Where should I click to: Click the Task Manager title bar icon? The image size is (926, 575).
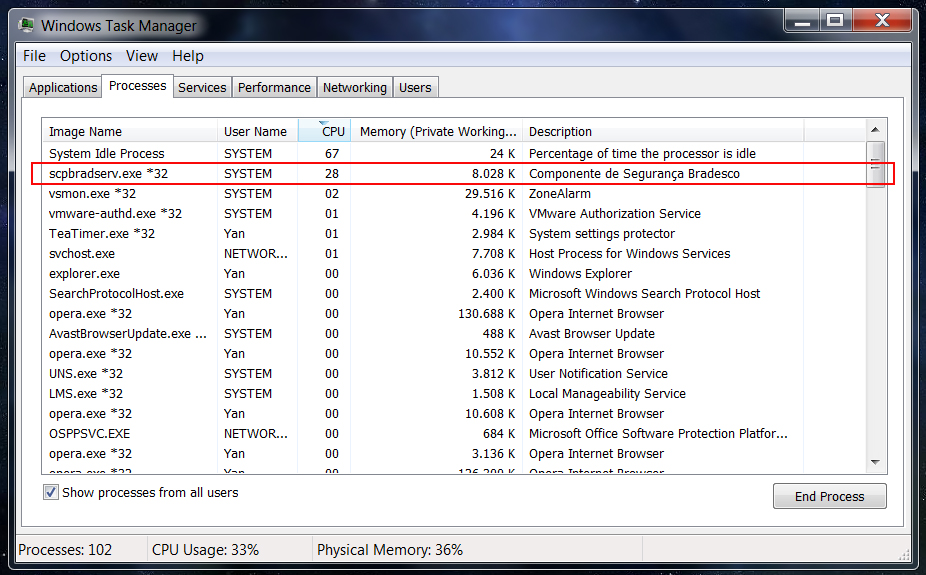pos(26,25)
